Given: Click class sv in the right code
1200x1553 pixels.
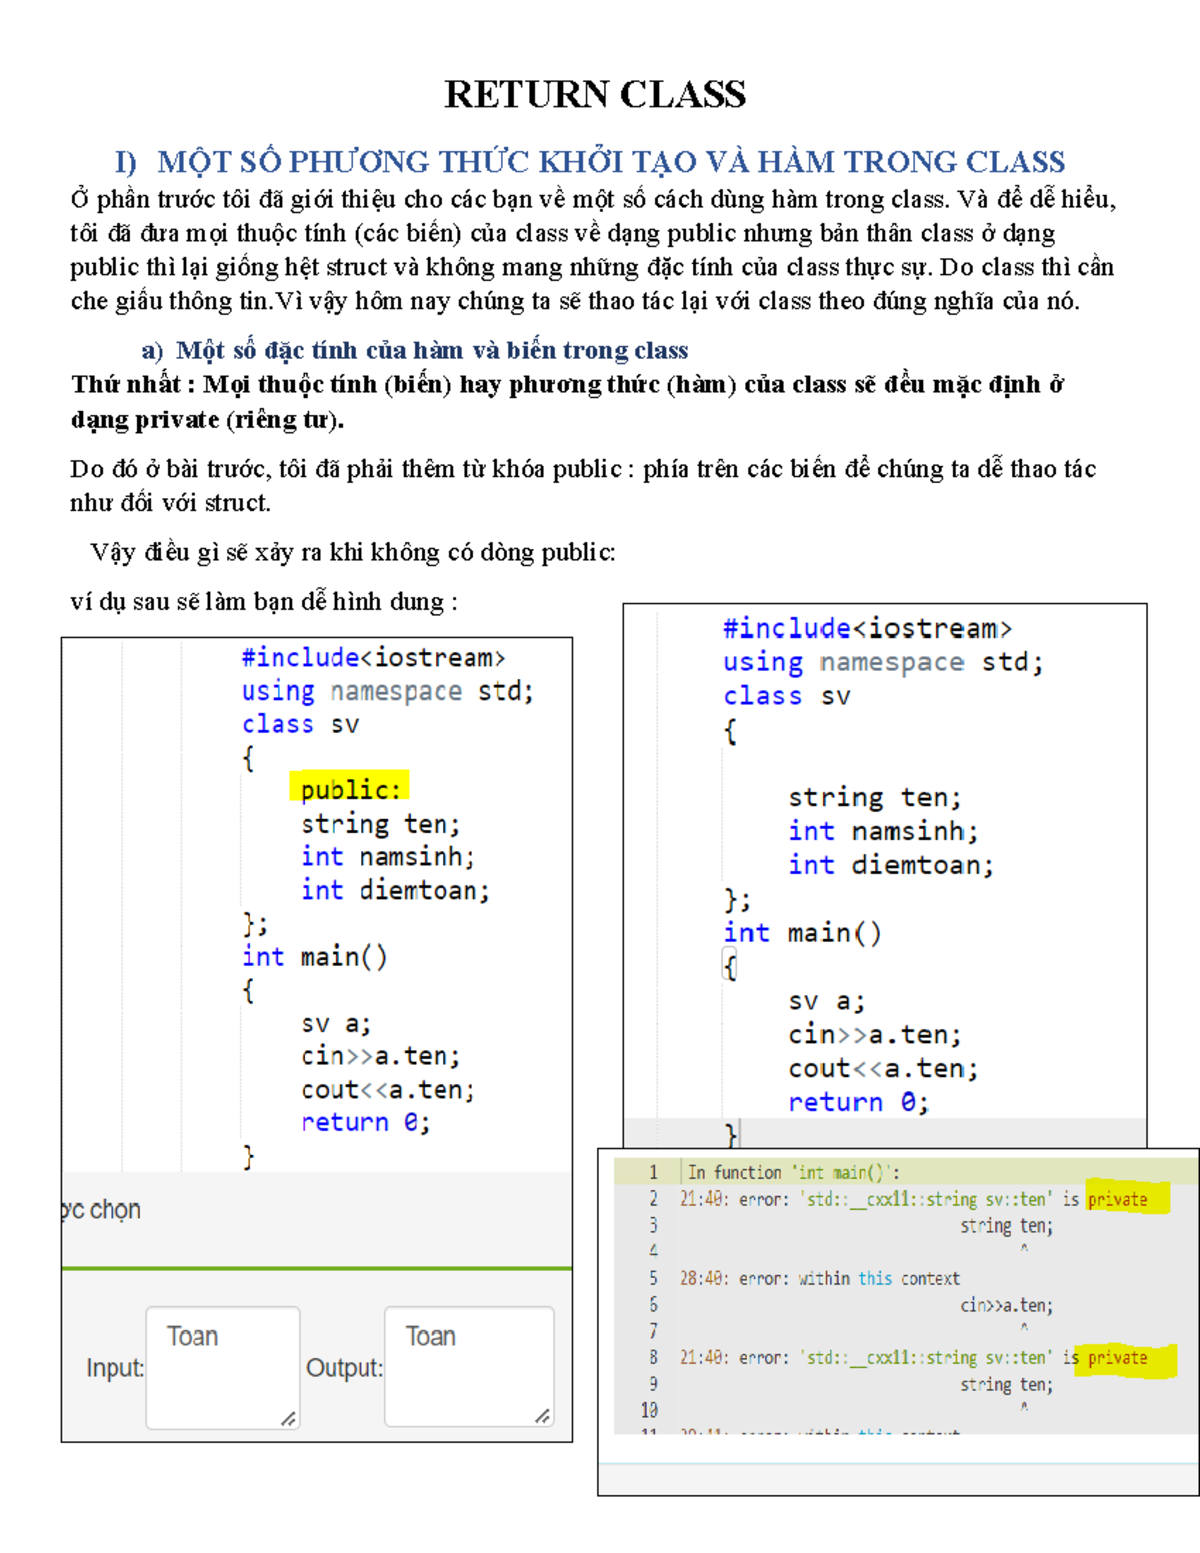Looking at the screenshot, I should point(786,696).
